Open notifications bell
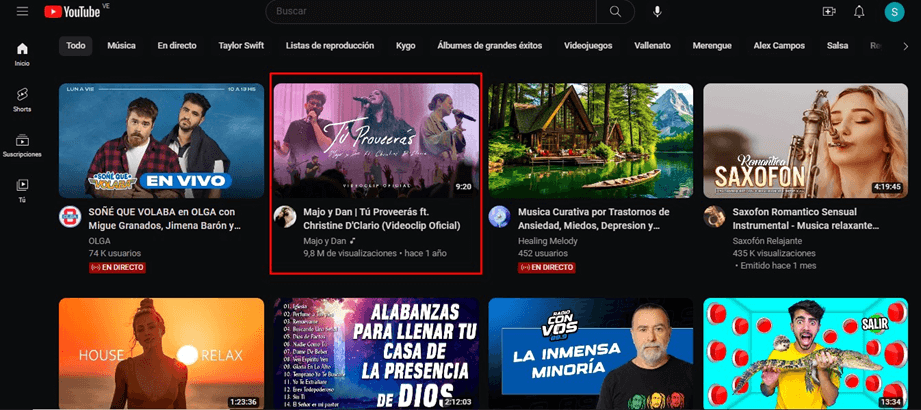 (859, 12)
